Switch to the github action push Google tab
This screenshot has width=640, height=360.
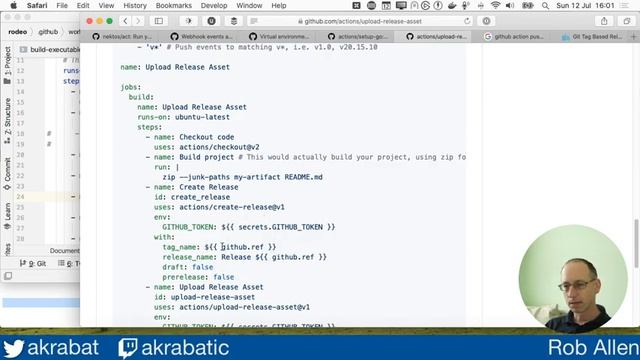click(515, 37)
